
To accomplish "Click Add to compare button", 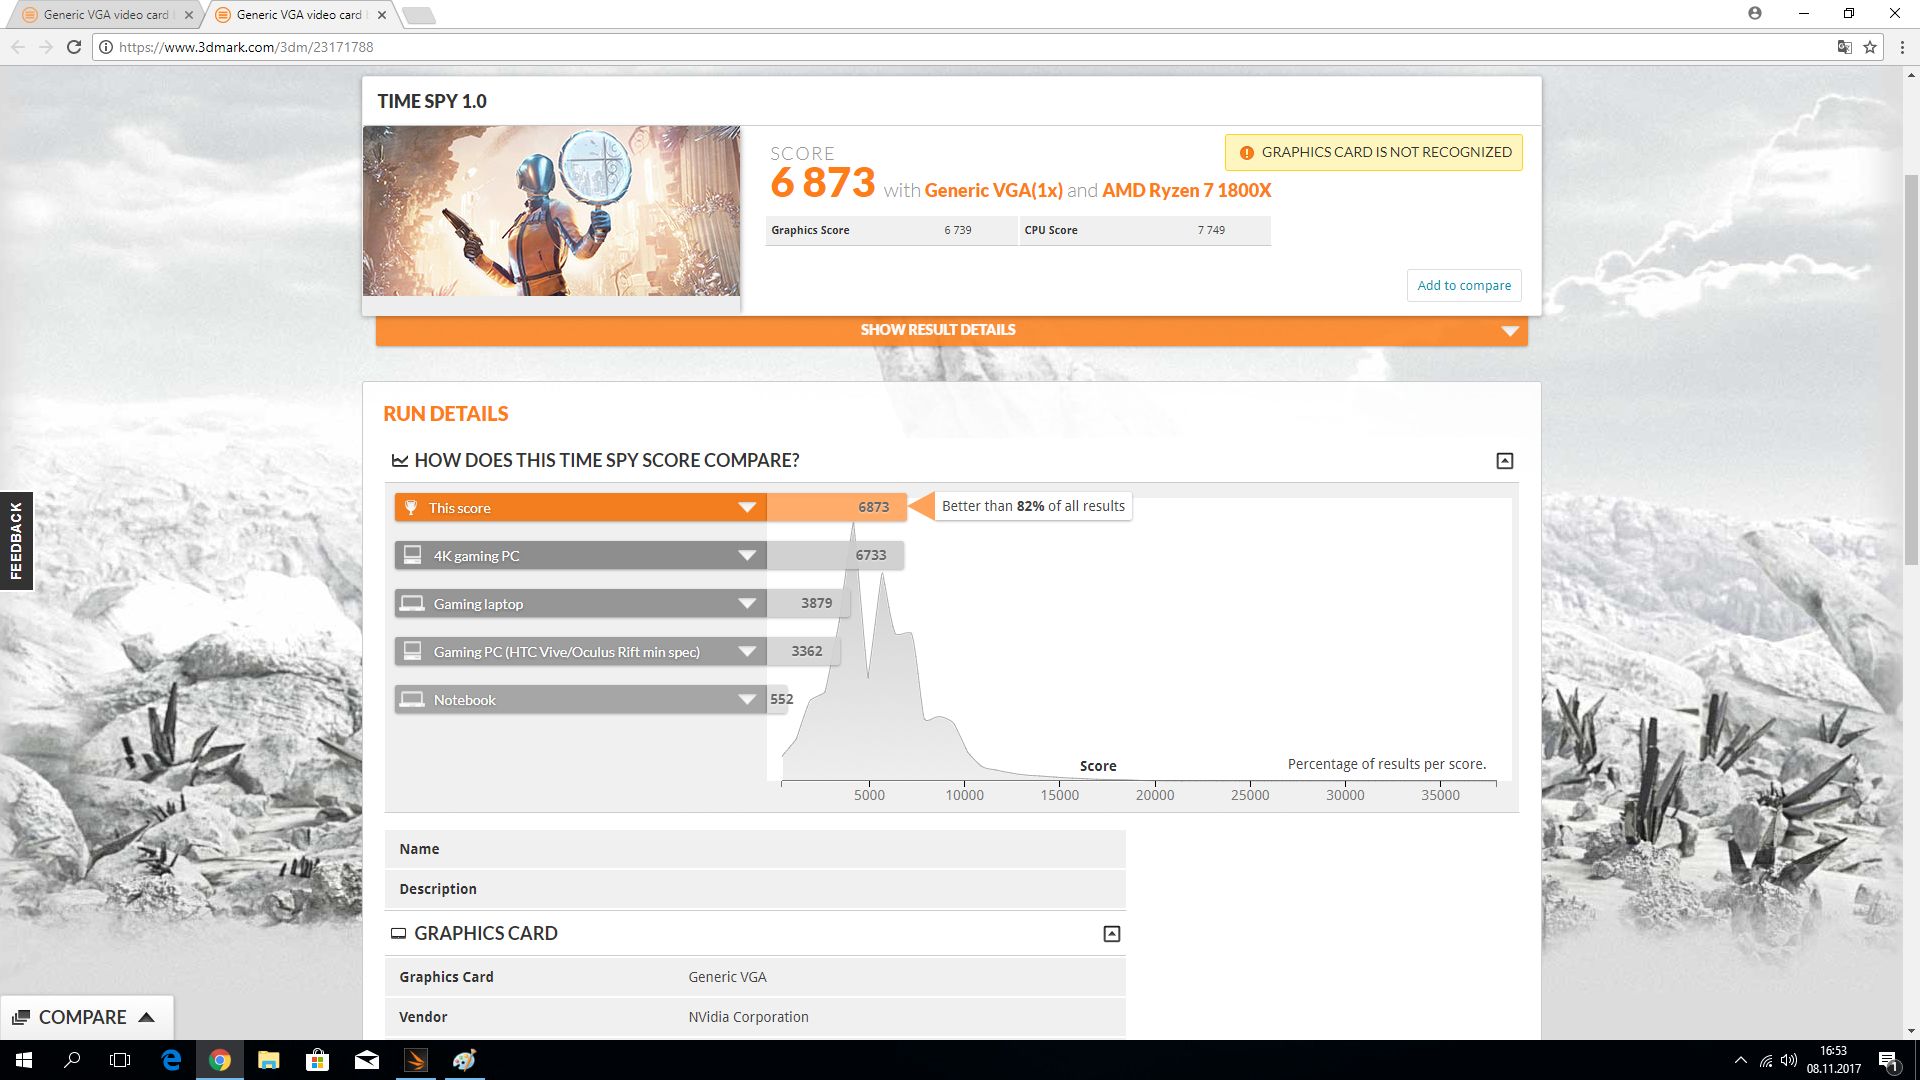I will tap(1463, 285).
